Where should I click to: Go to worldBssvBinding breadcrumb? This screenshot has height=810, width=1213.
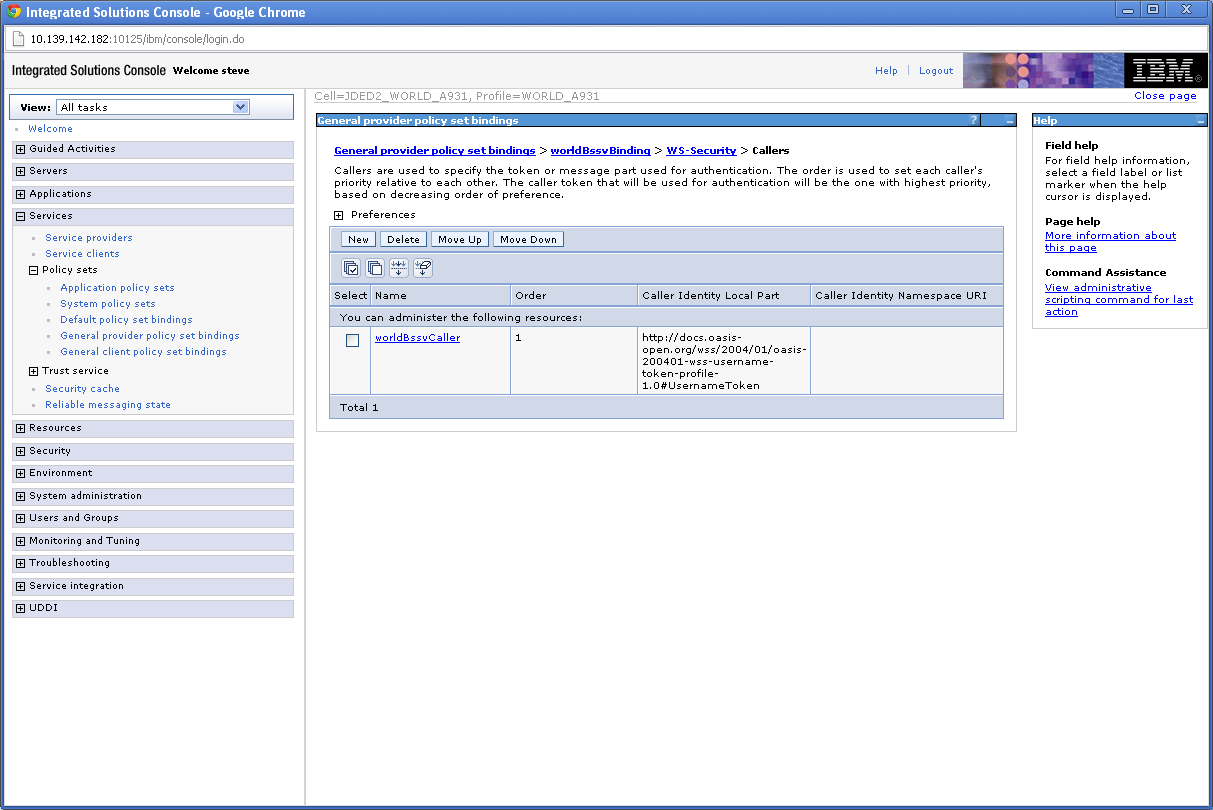point(600,150)
